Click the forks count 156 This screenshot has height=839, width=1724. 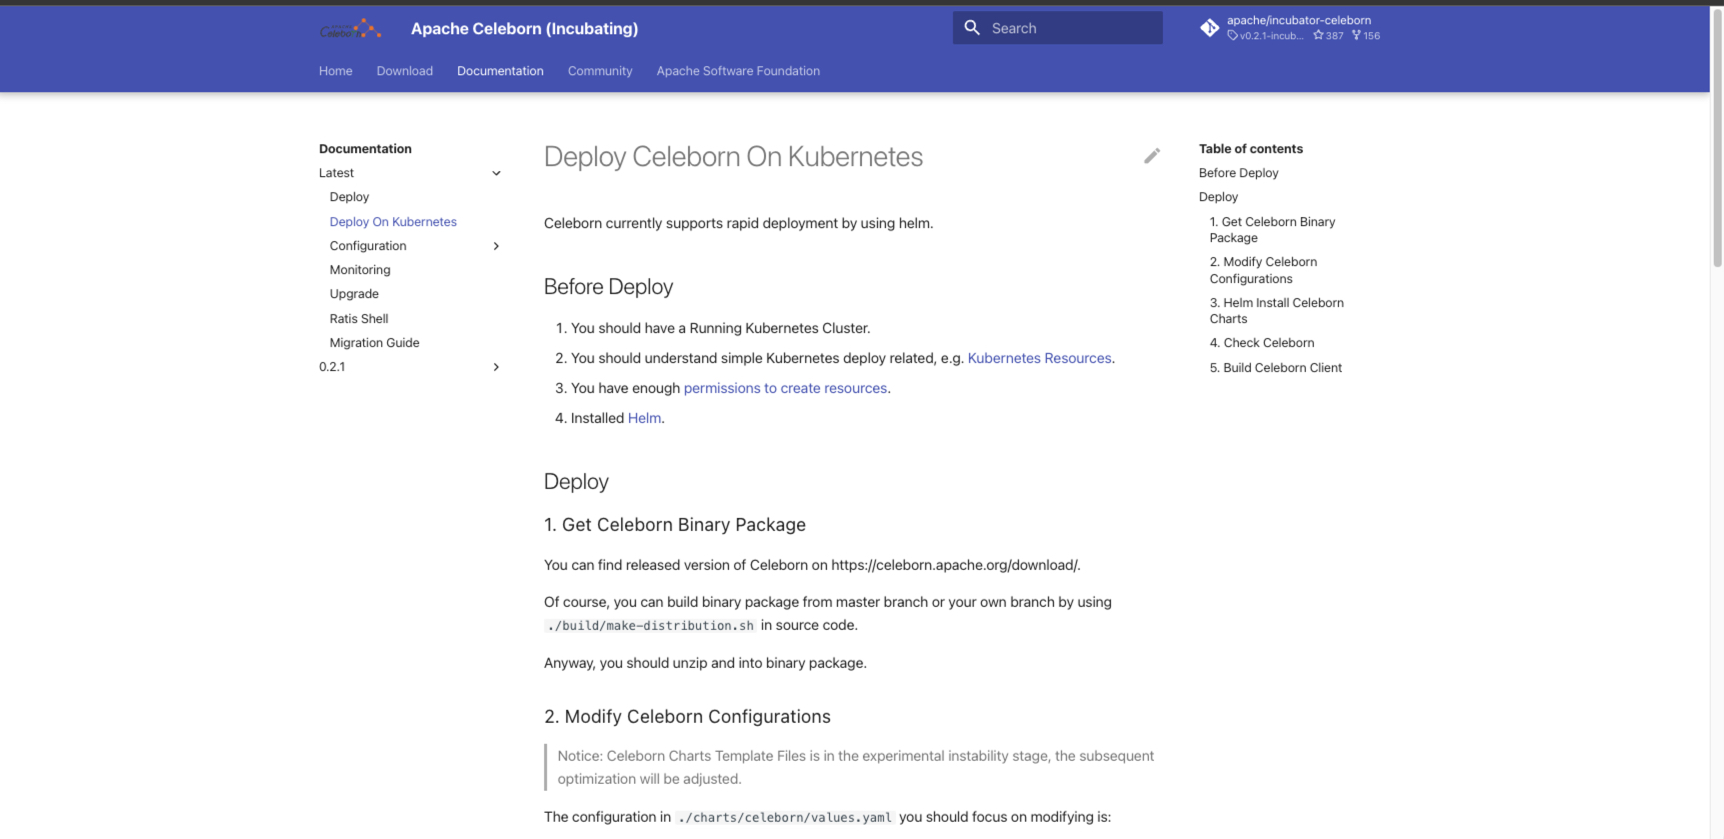pos(1366,36)
